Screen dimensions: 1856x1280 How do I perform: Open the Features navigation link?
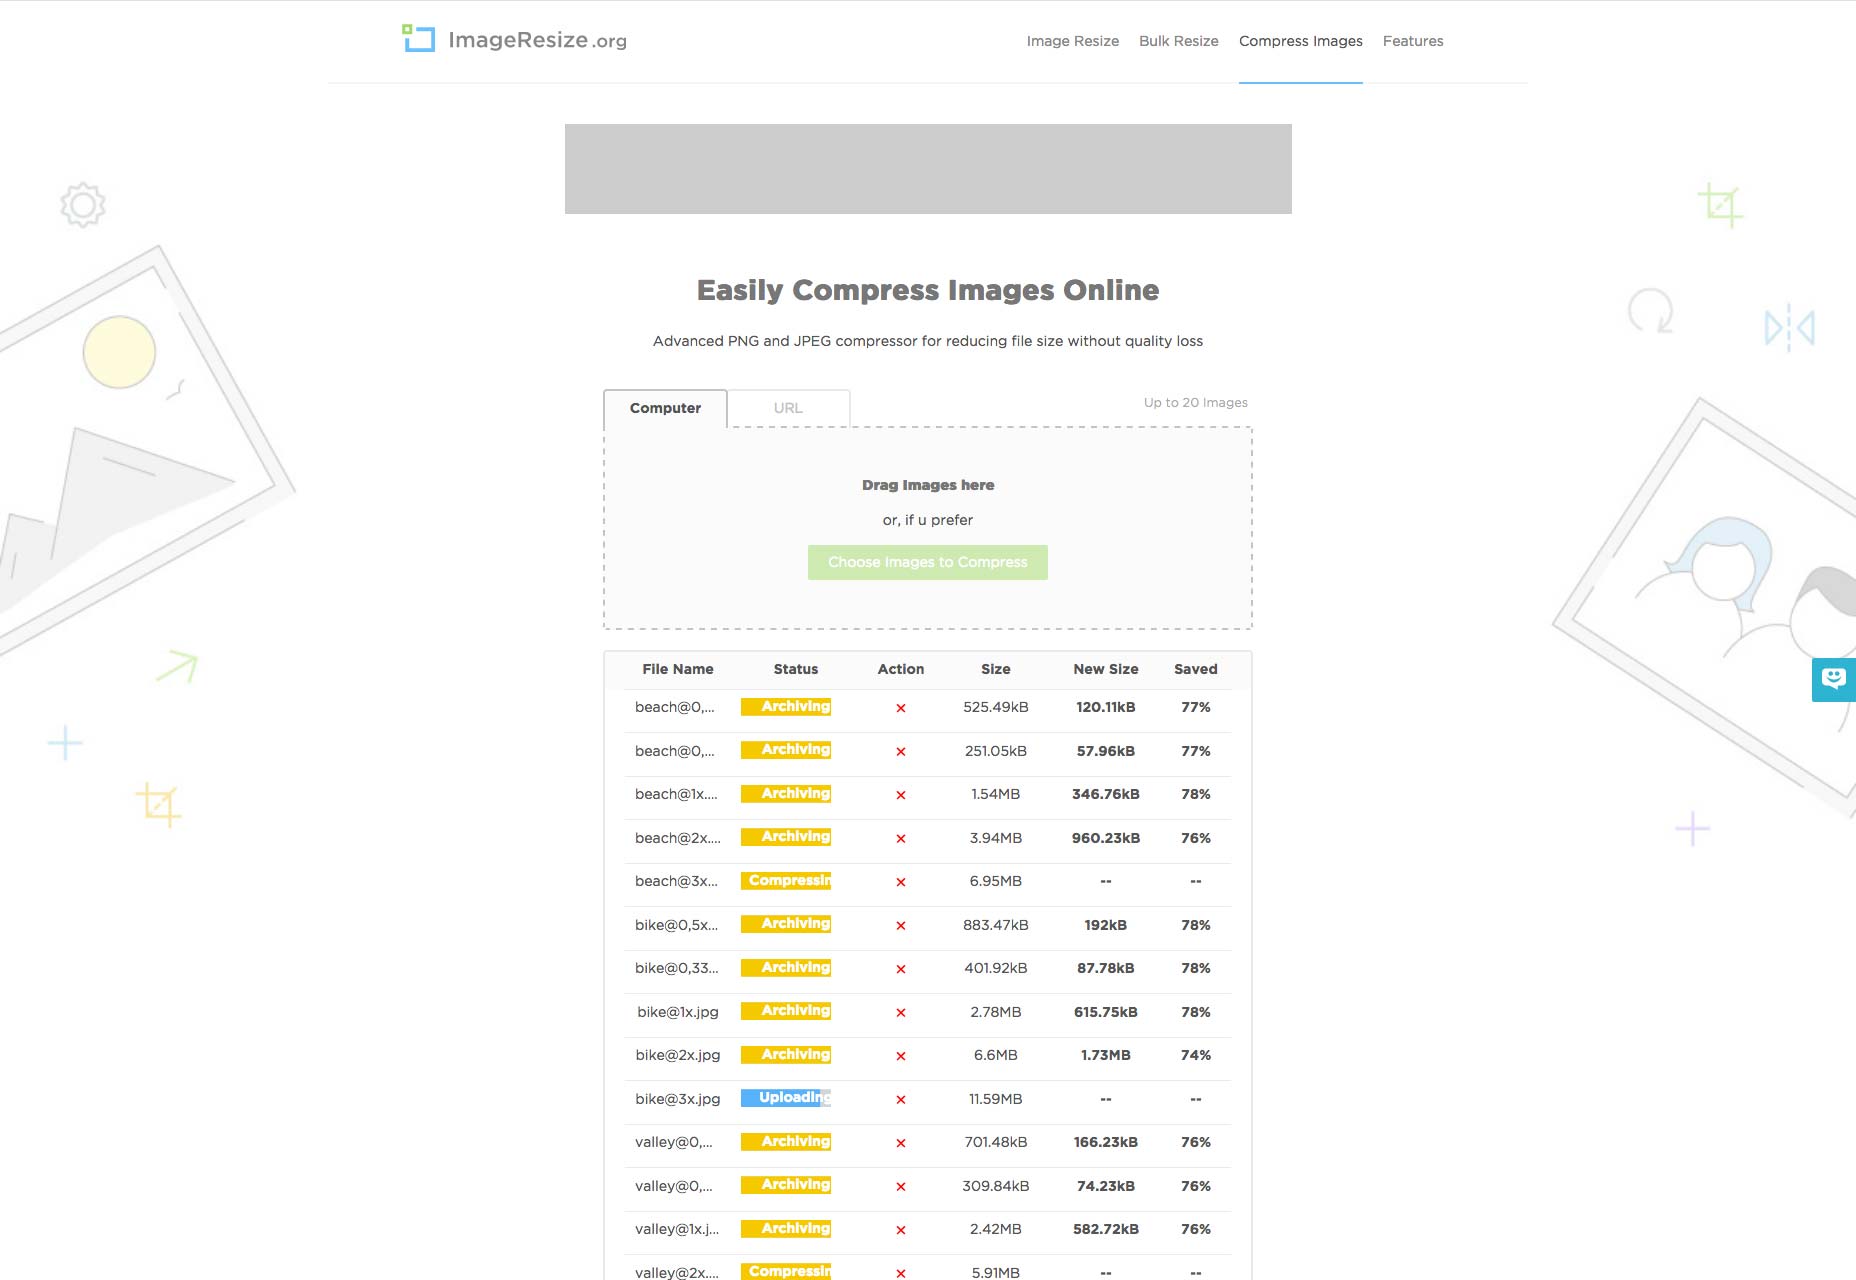tap(1413, 41)
